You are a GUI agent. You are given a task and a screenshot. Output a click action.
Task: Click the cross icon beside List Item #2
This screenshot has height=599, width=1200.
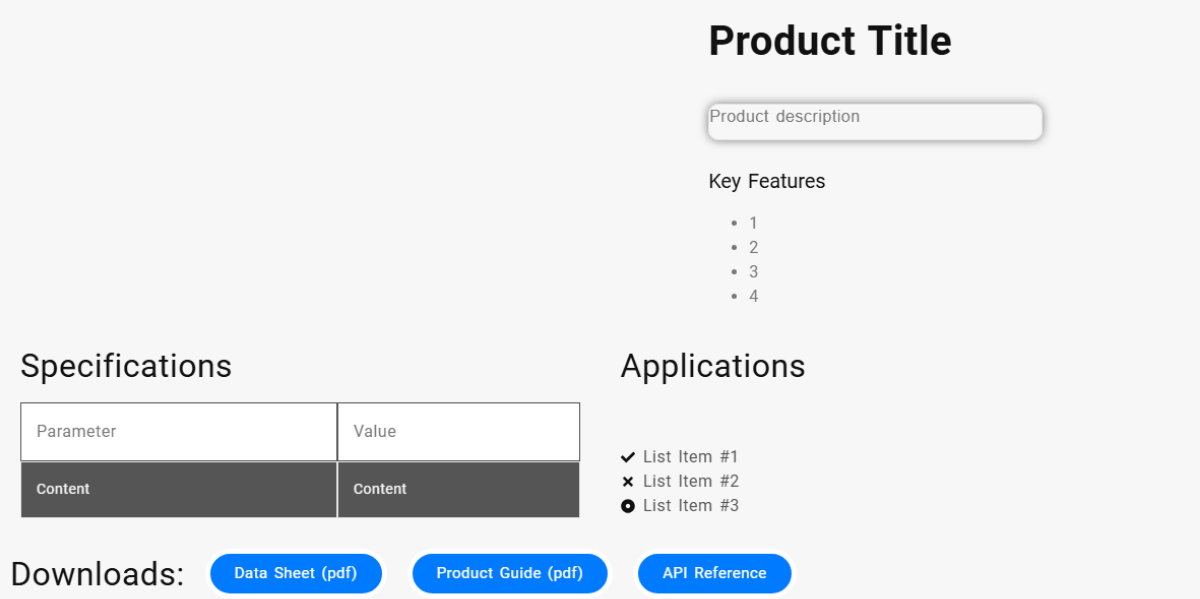click(628, 482)
